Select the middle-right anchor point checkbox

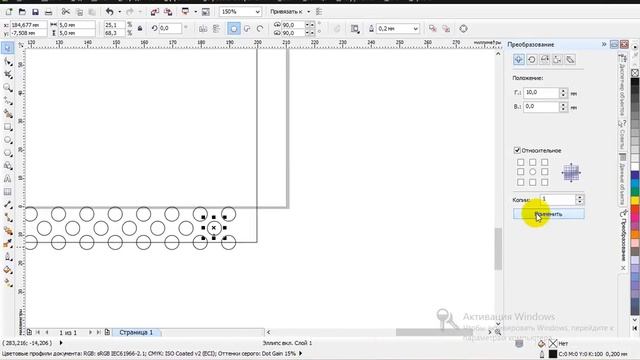tap(544, 172)
